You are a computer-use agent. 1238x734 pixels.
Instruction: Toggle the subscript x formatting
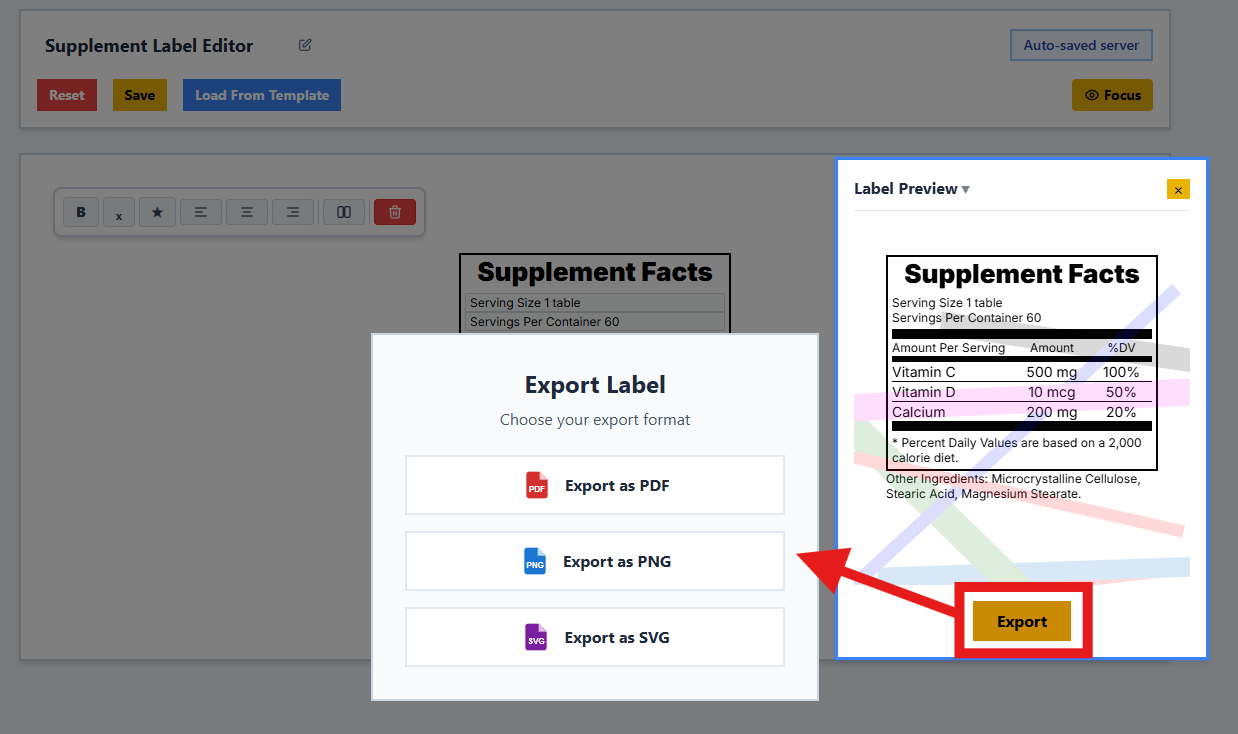(x=119, y=211)
